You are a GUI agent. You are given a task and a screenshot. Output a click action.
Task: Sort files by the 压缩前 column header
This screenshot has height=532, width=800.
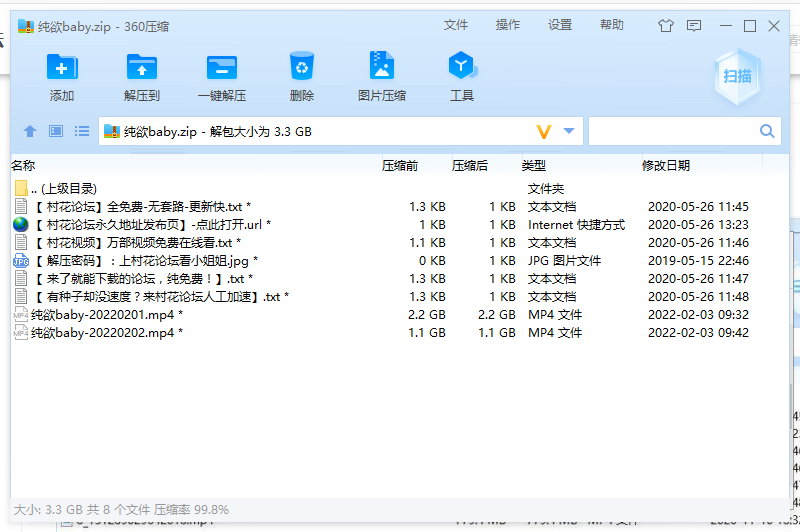(400, 165)
